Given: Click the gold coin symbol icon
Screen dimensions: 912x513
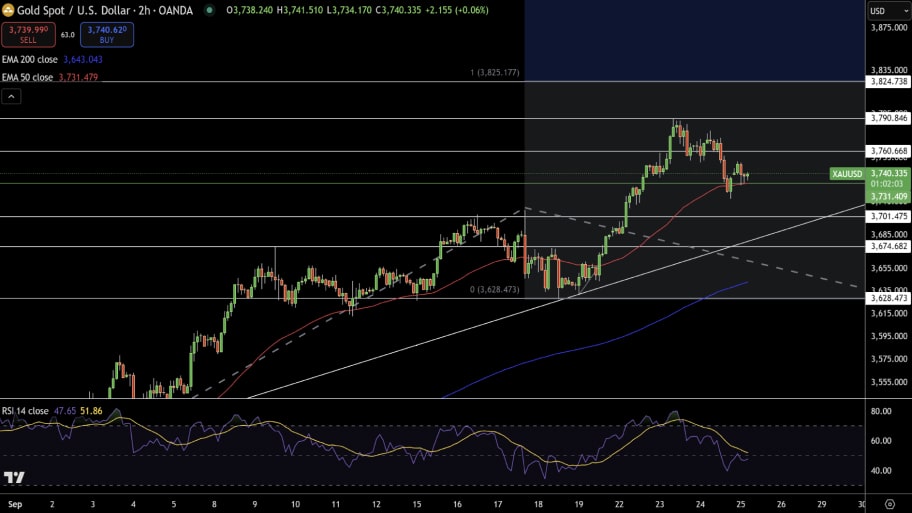Looking at the screenshot, I should [8, 10].
